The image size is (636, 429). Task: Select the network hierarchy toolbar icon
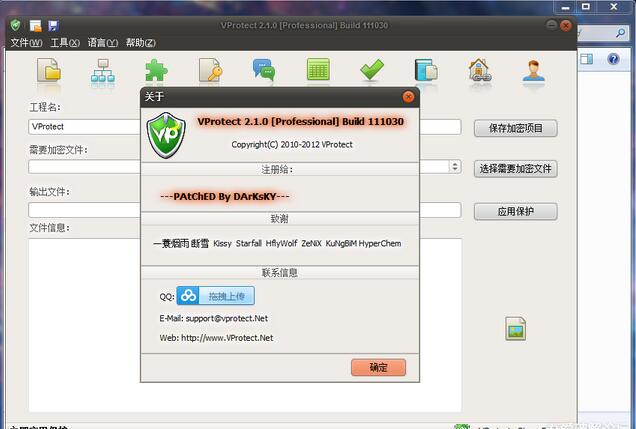tap(103, 71)
